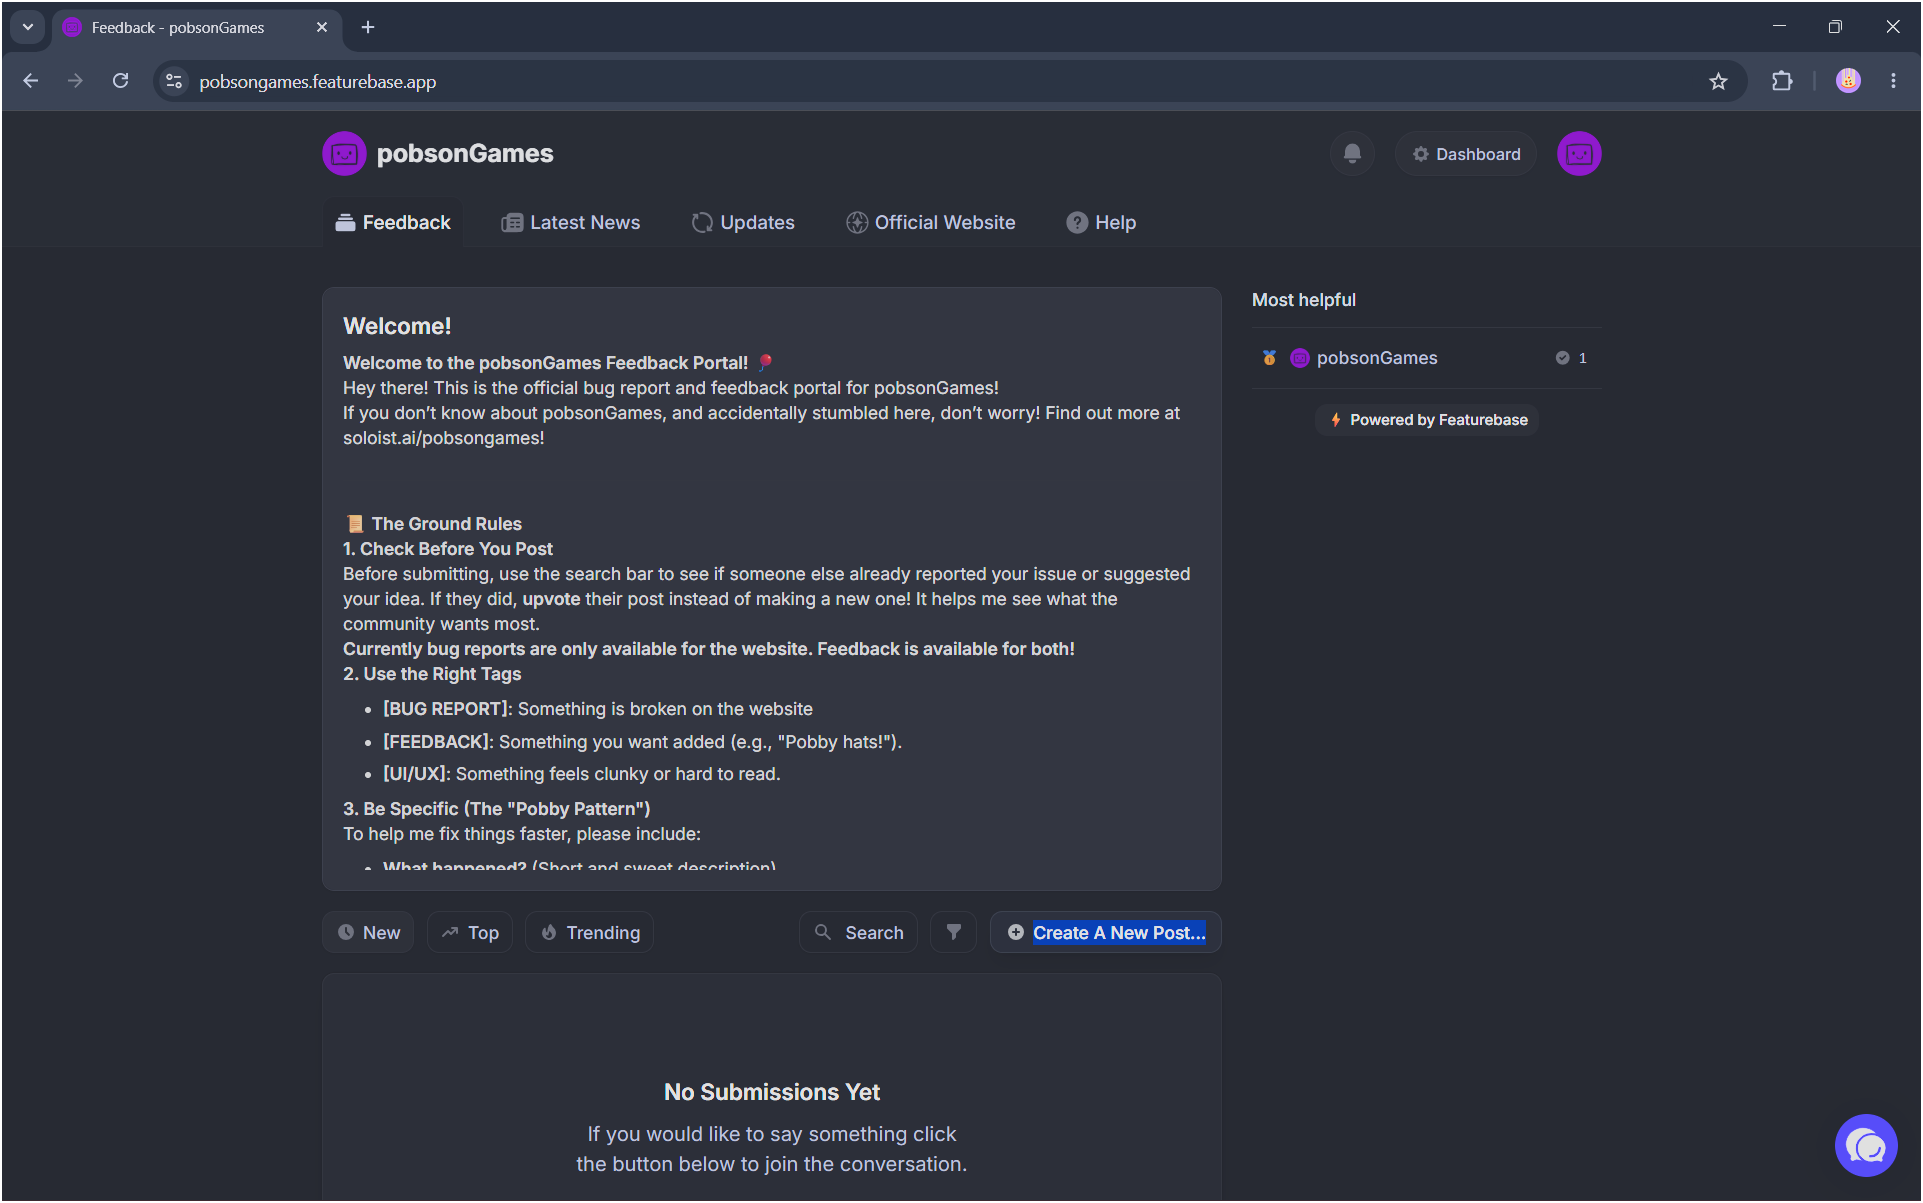The image size is (1923, 1203).
Task: Open the purple profile avatar menu
Action: point(1579,154)
